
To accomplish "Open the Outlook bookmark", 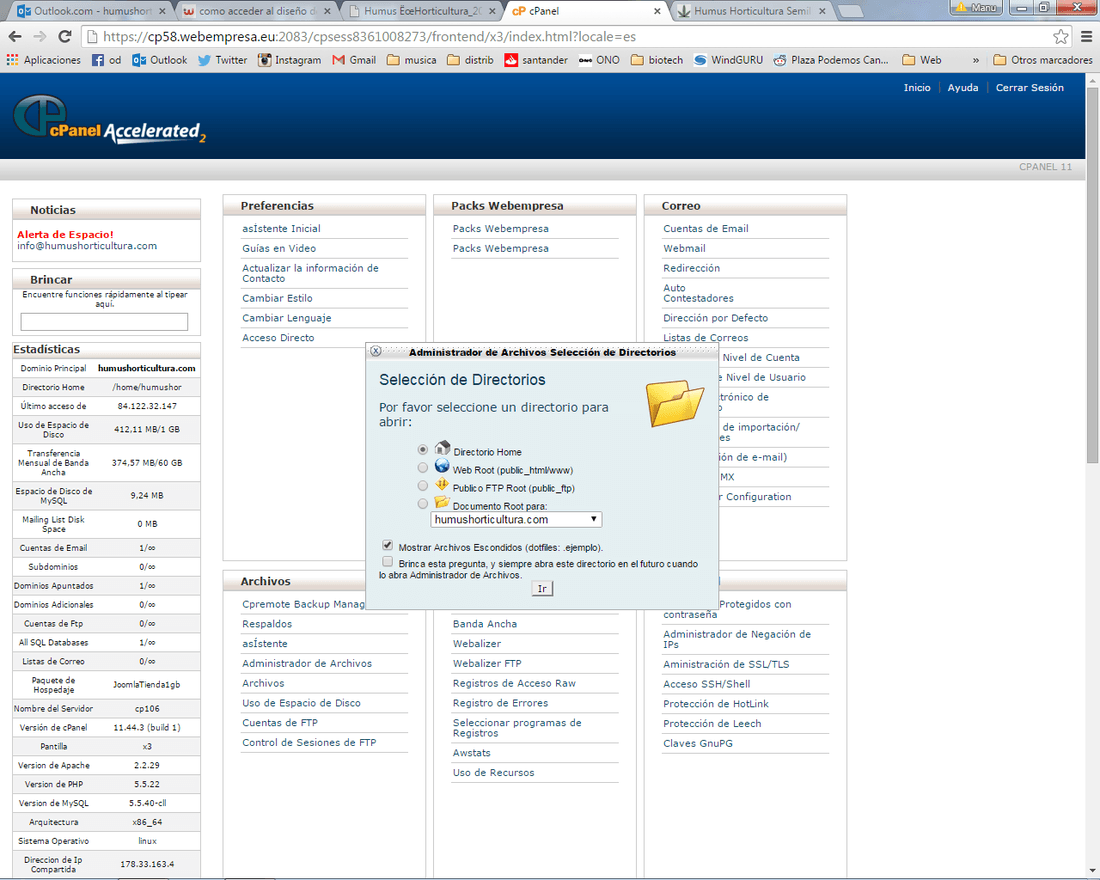I will 160,60.
